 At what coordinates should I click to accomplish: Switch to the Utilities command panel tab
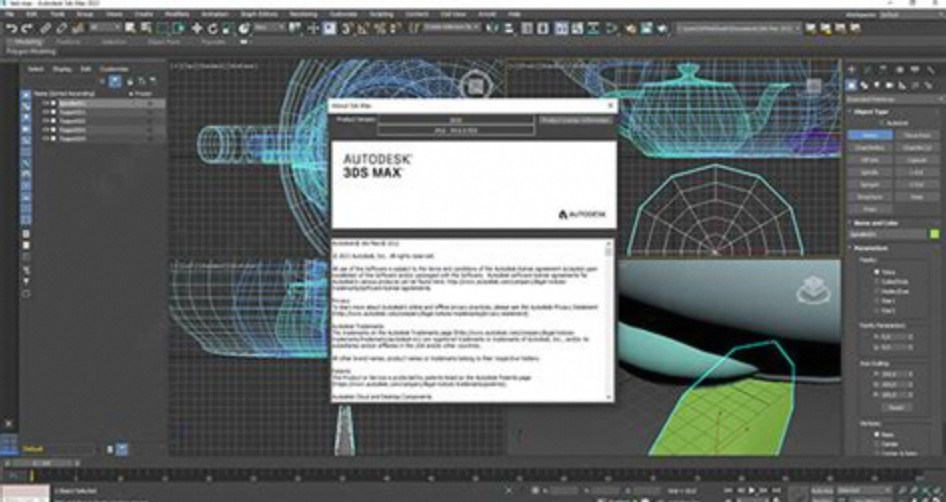click(930, 71)
